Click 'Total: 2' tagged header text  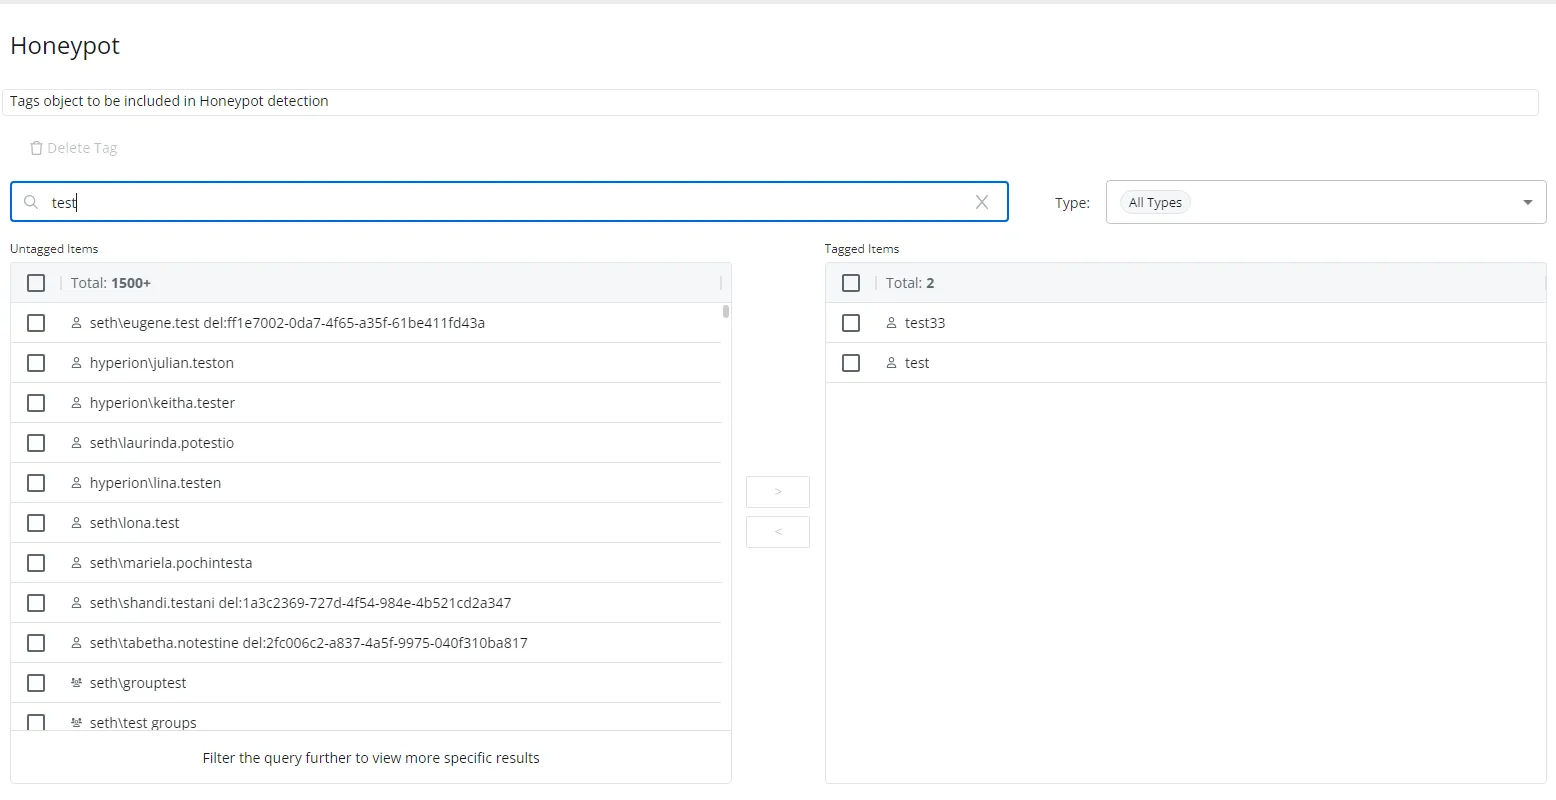pyautogui.click(x=910, y=283)
